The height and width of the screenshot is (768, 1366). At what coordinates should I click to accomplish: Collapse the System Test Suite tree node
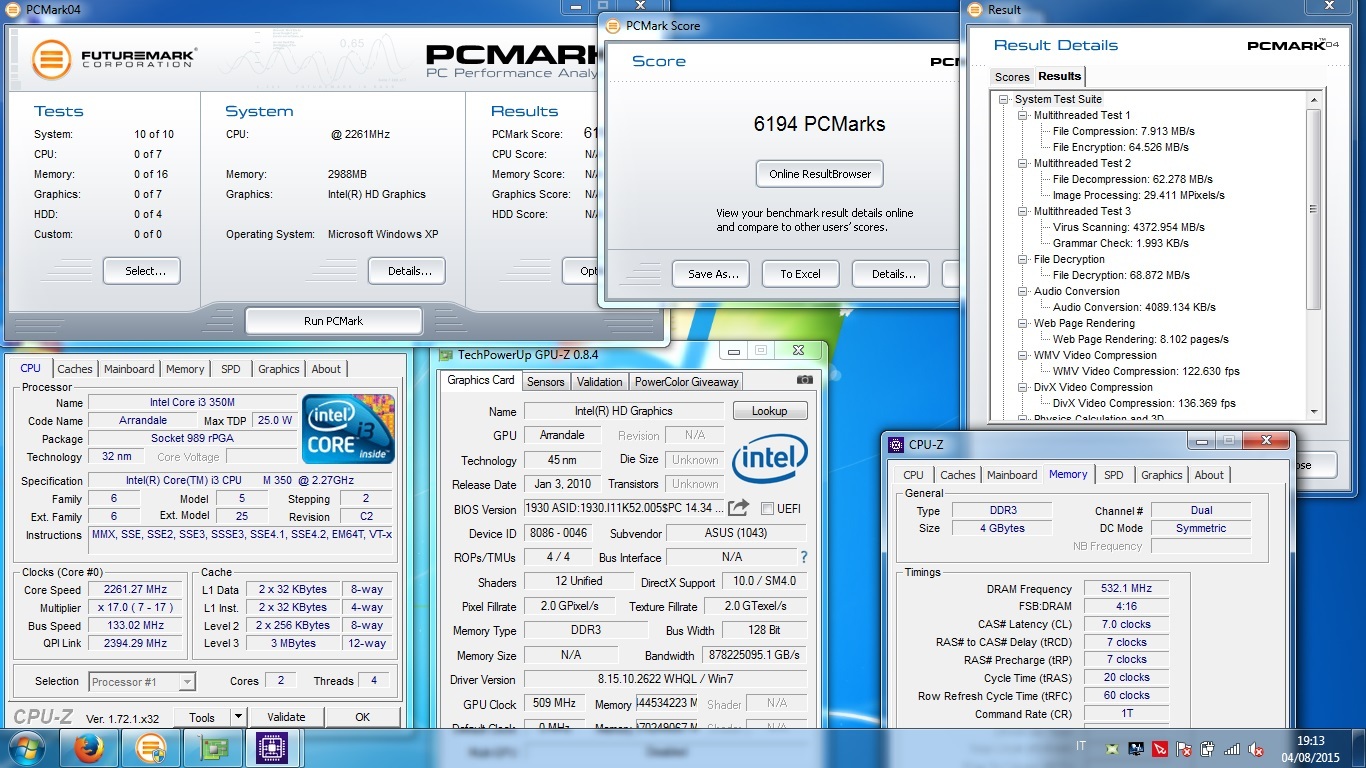[1005, 99]
